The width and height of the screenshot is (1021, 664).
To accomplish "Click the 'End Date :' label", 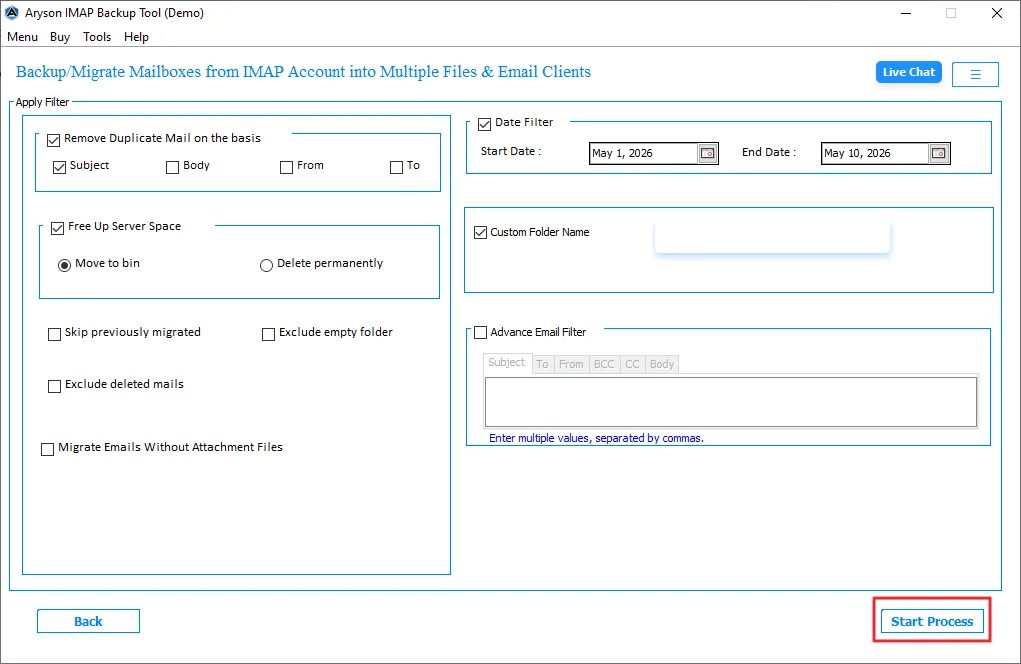I will point(768,152).
